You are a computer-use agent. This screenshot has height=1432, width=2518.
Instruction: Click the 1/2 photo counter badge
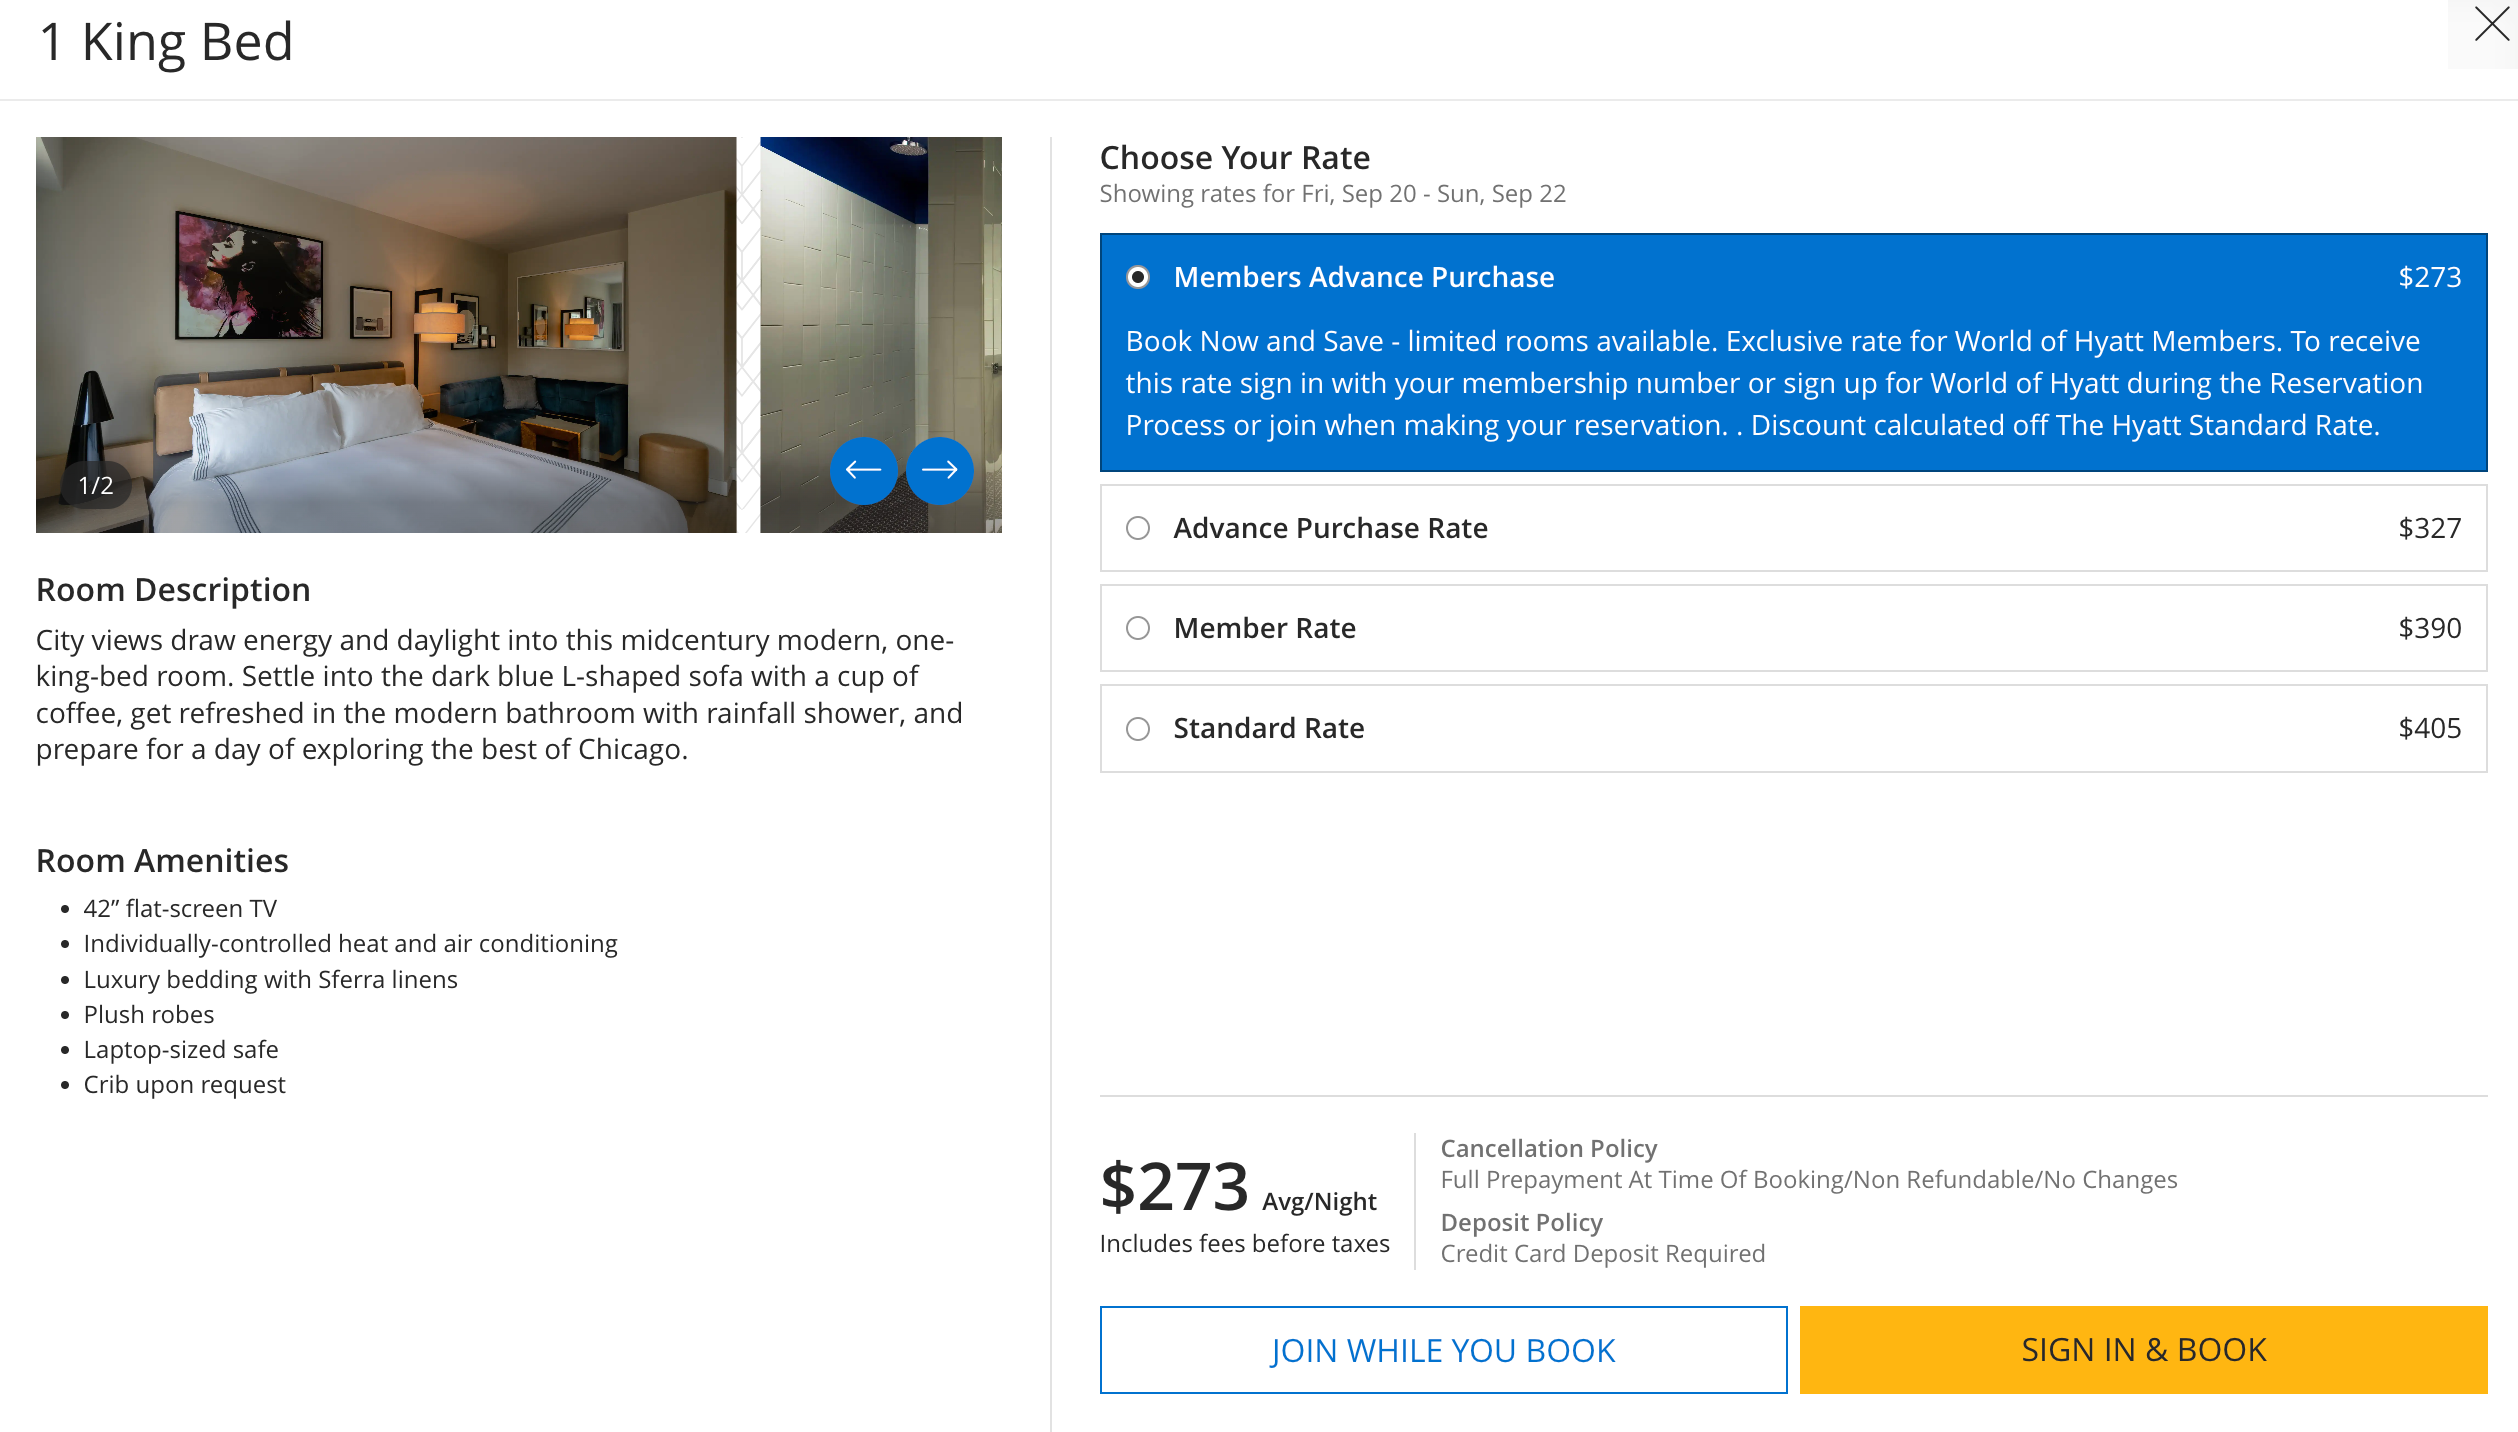96,486
